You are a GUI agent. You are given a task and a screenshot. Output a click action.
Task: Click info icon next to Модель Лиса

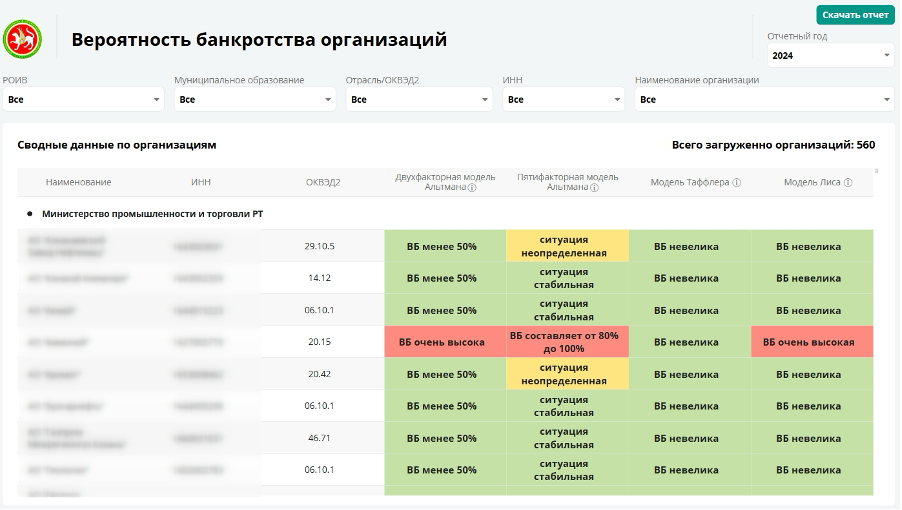click(x=847, y=182)
